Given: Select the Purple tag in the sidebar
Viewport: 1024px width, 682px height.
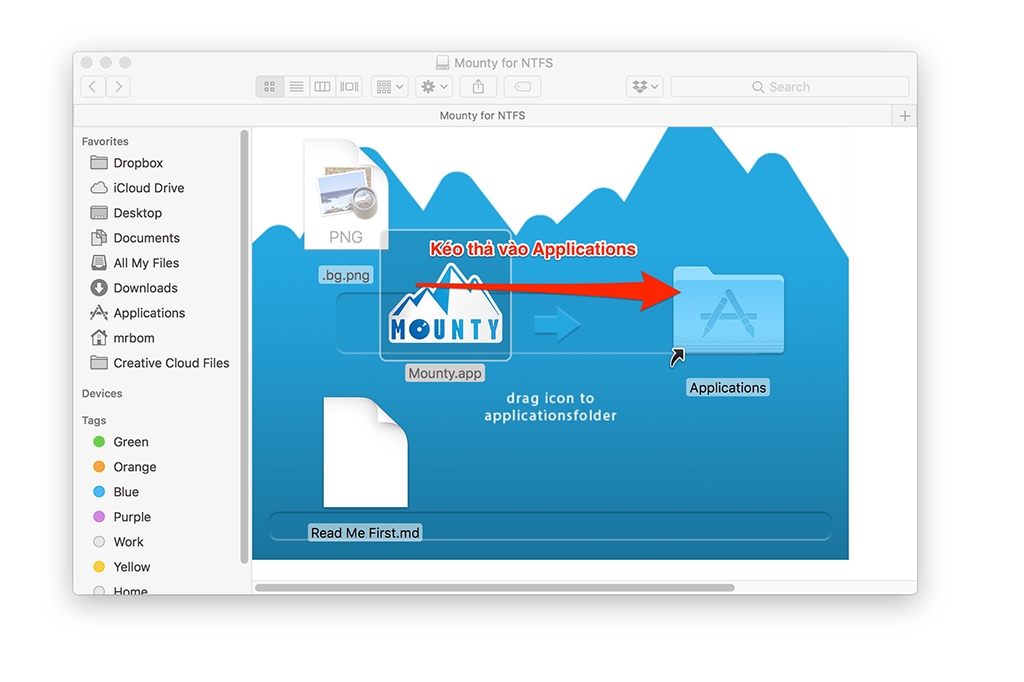Looking at the screenshot, I should pos(131,516).
